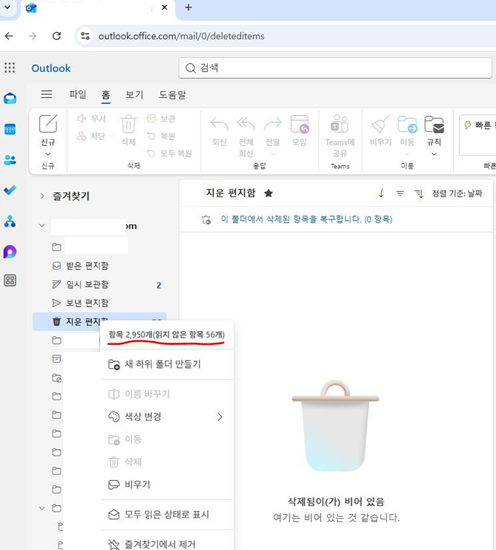Toggle the hamburger navigation pane button
496x550 pixels.
click(x=47, y=94)
